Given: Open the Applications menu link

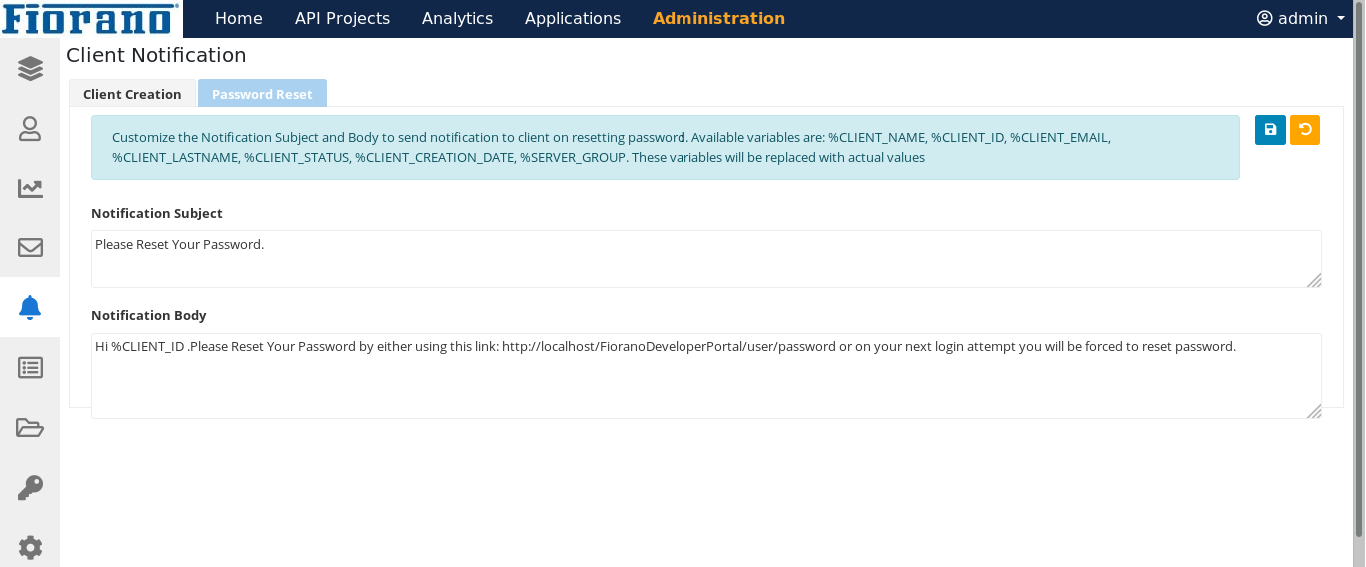Looking at the screenshot, I should pyautogui.click(x=572, y=18).
